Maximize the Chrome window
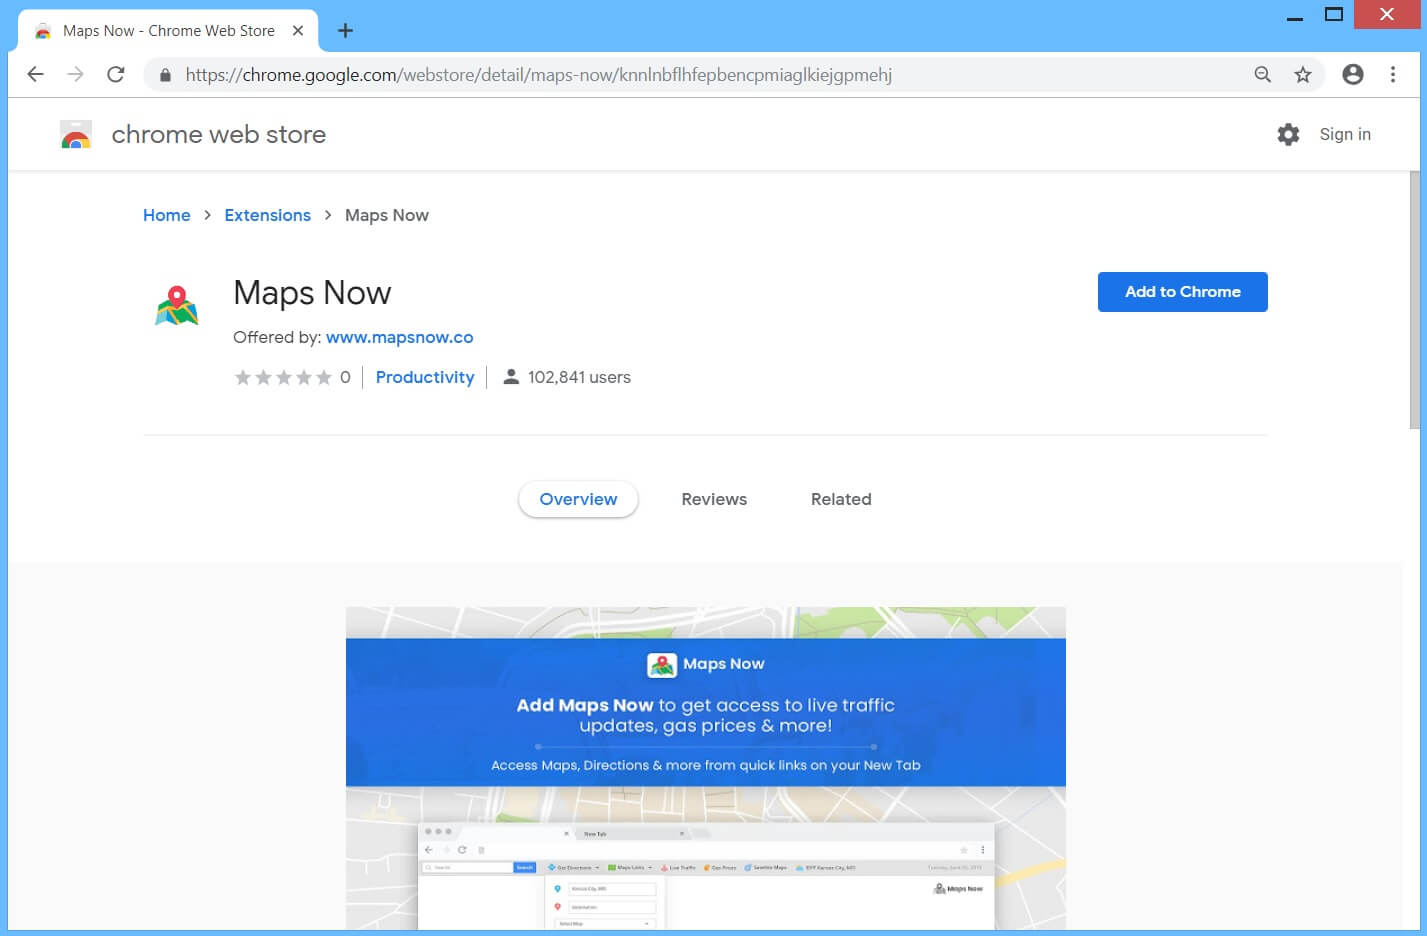Viewport: 1427px width, 936px height. point(1334,14)
